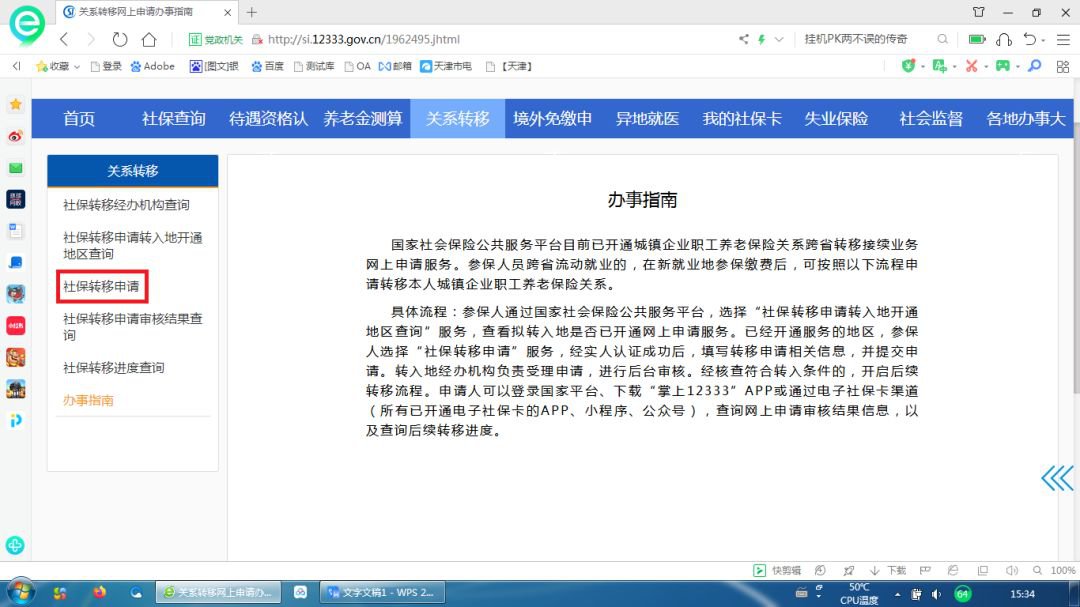Open undo close history dropdown arrow
The image size is (1080, 607).
(1043, 40)
